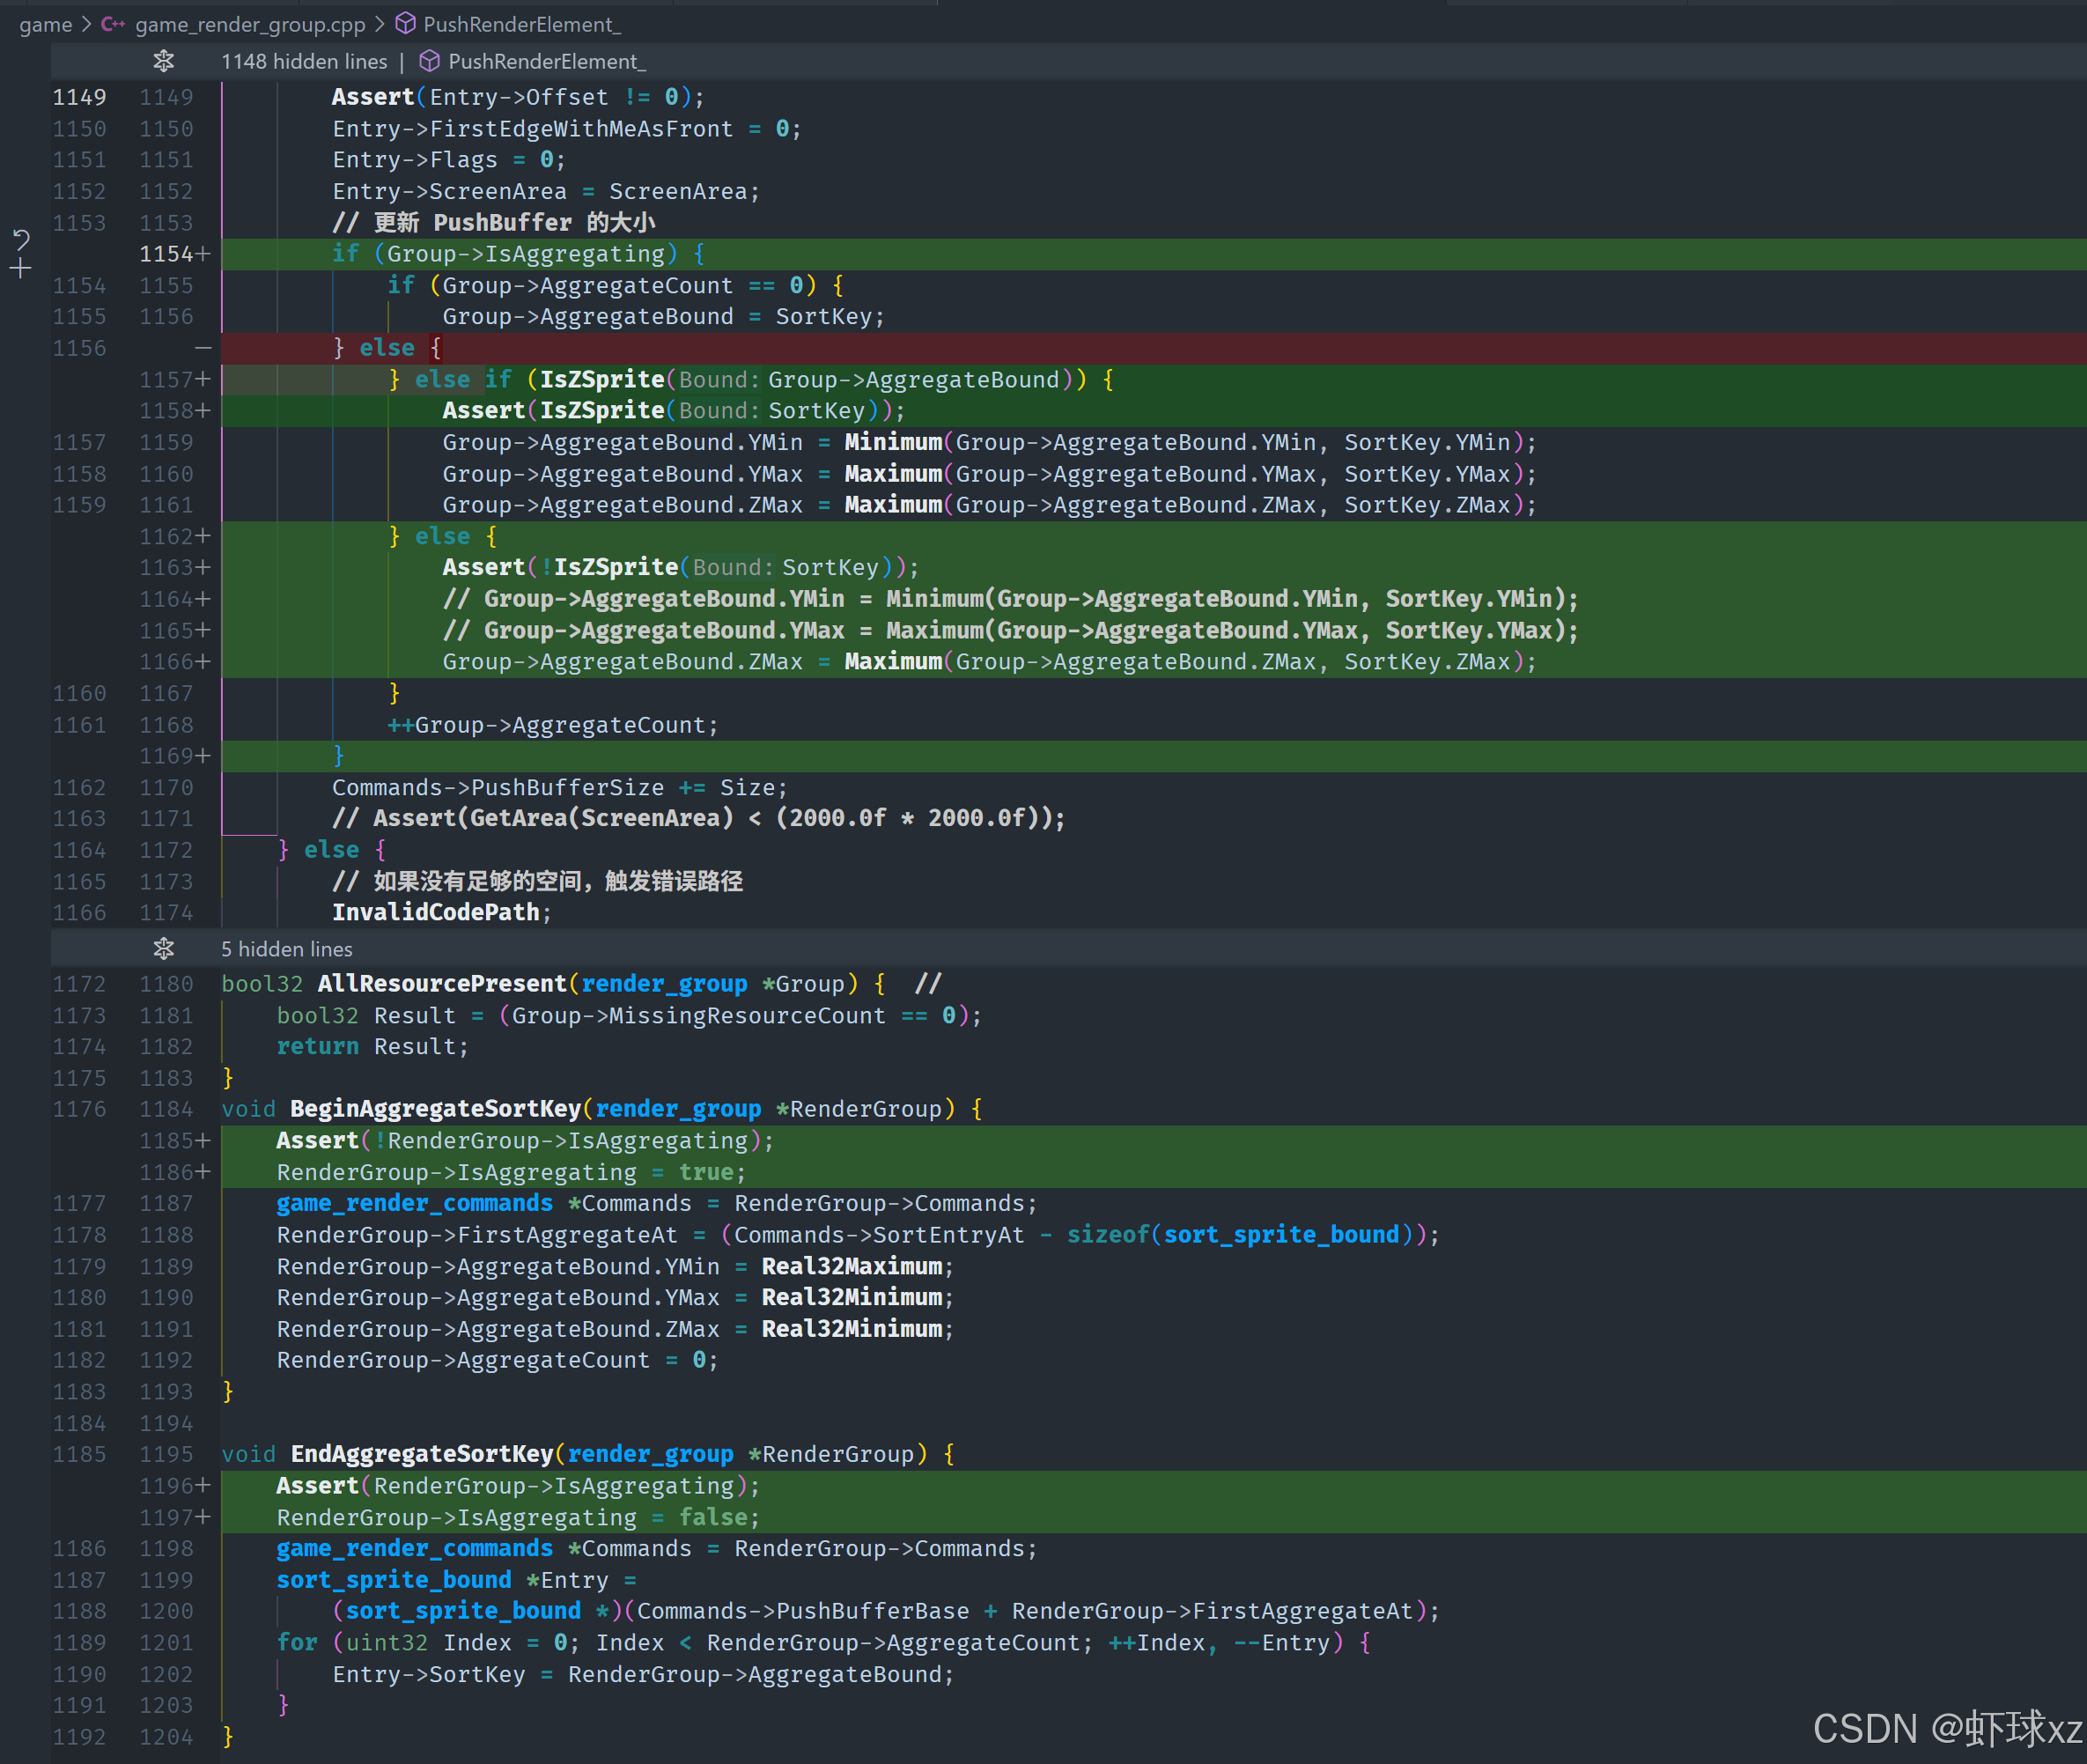Click the BeginAggregateSortKey function name
The image size is (2087, 1764).
(x=435, y=1108)
